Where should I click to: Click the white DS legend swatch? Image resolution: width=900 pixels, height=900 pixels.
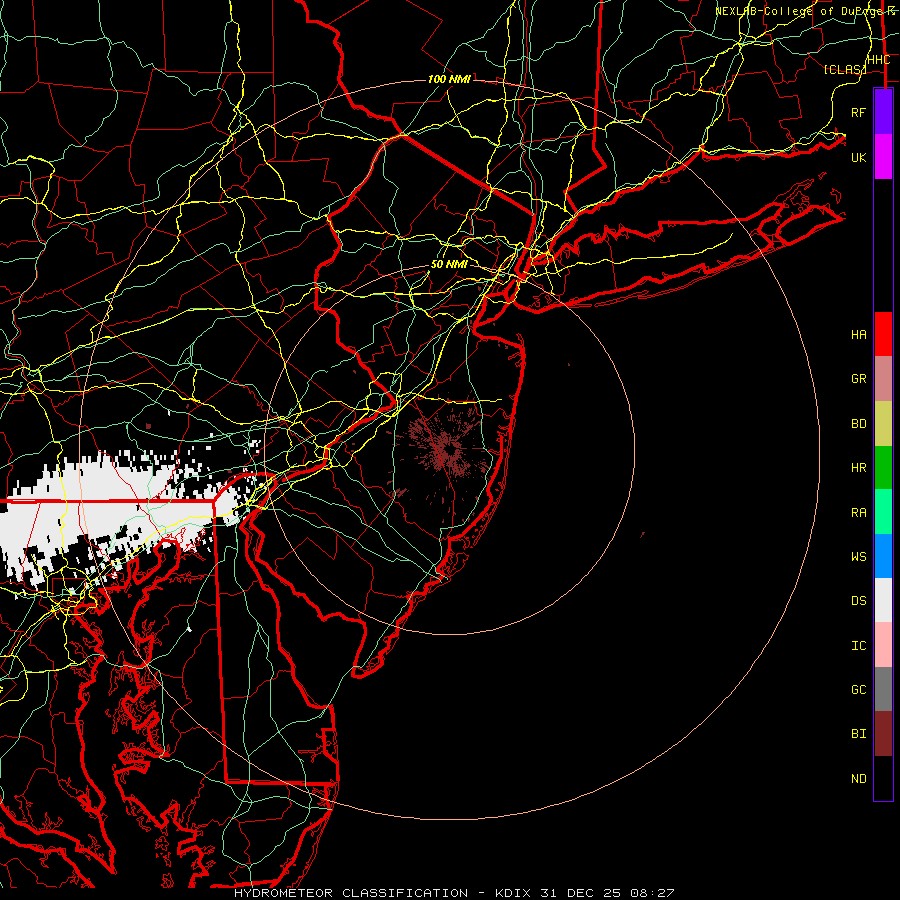click(x=883, y=600)
